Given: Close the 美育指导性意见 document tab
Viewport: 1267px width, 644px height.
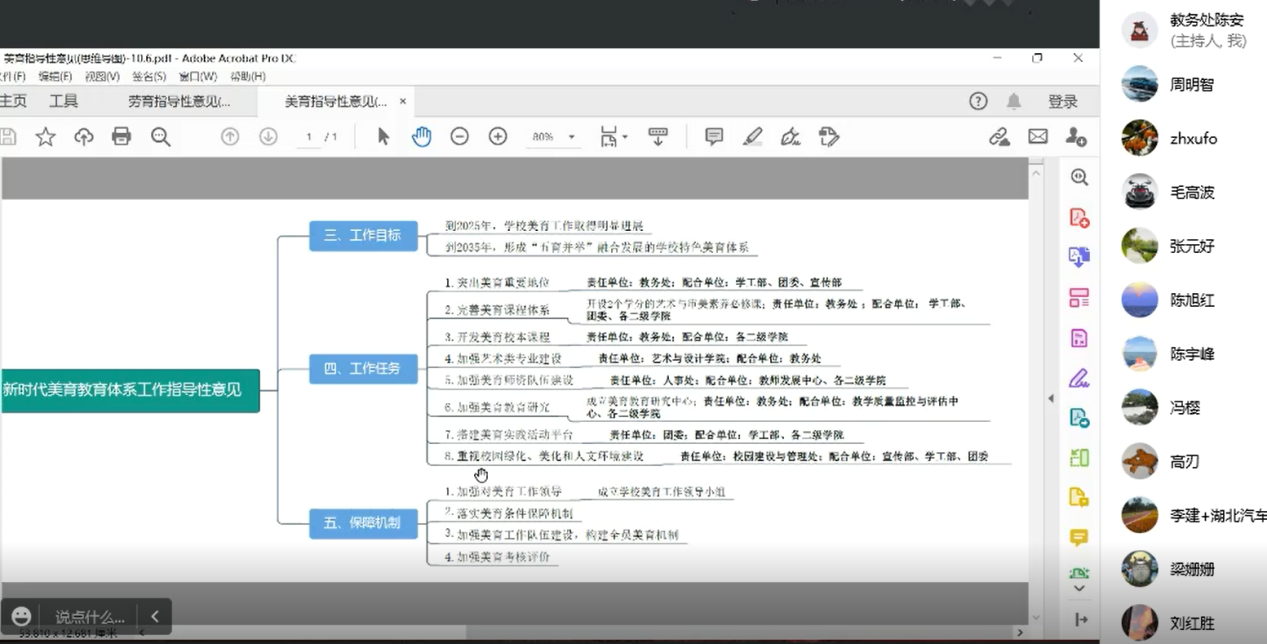Looking at the screenshot, I should [x=403, y=101].
